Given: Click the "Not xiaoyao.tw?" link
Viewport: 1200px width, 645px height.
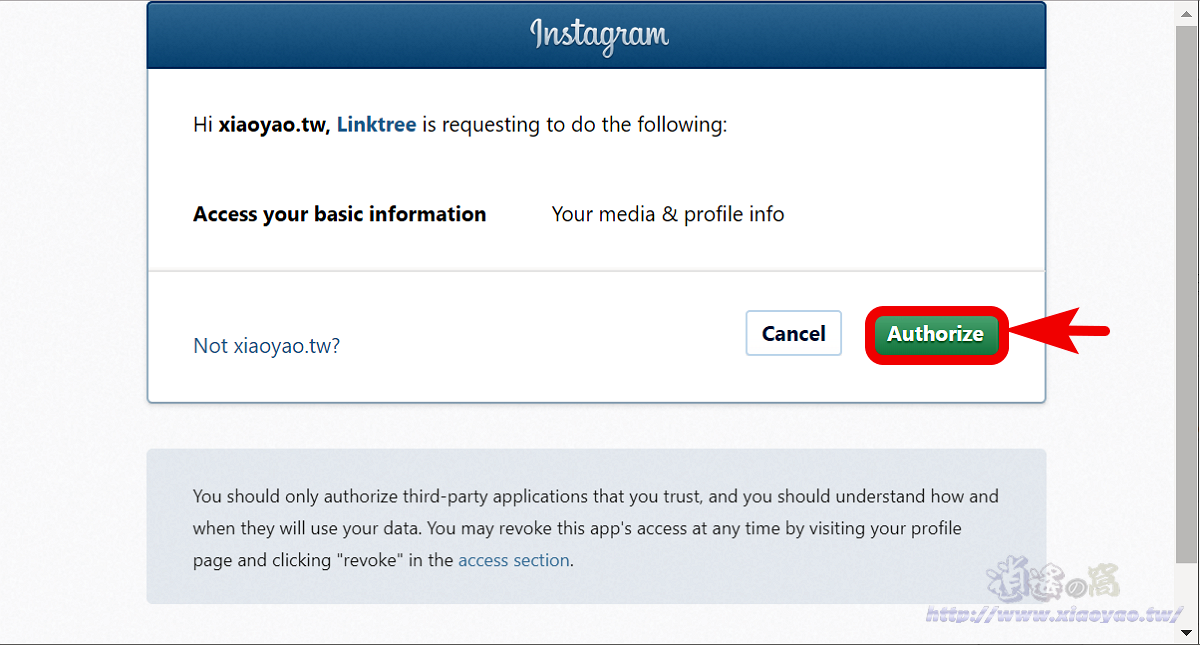Looking at the screenshot, I should (x=266, y=346).
